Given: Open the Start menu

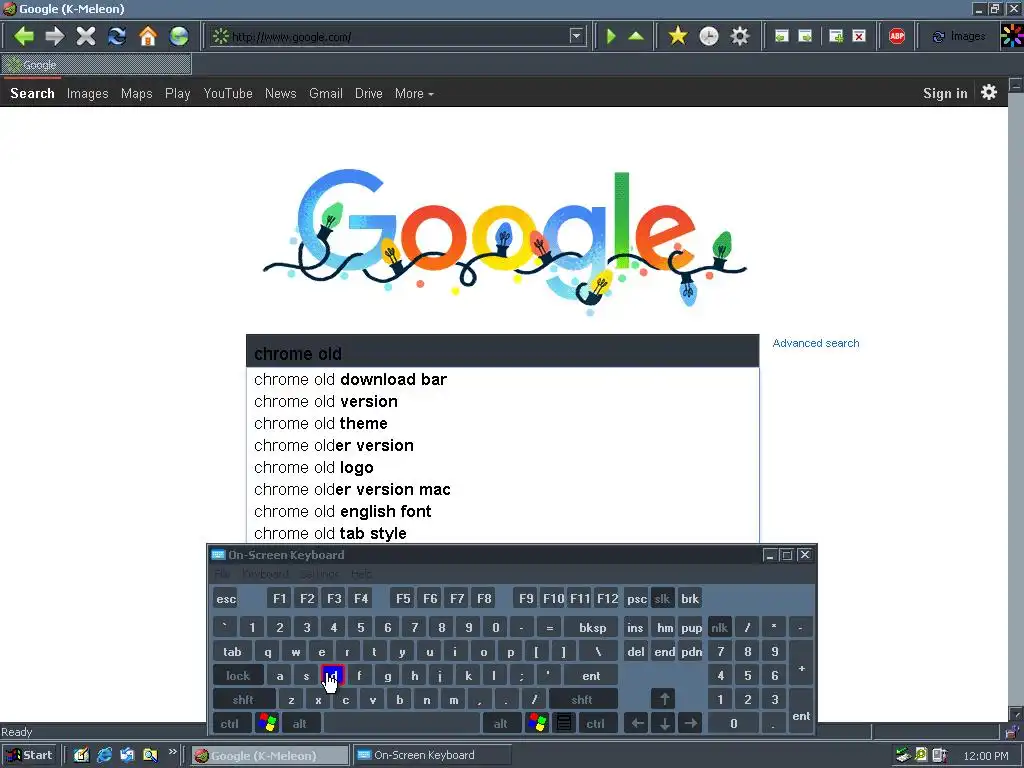Looking at the screenshot, I should point(30,755).
